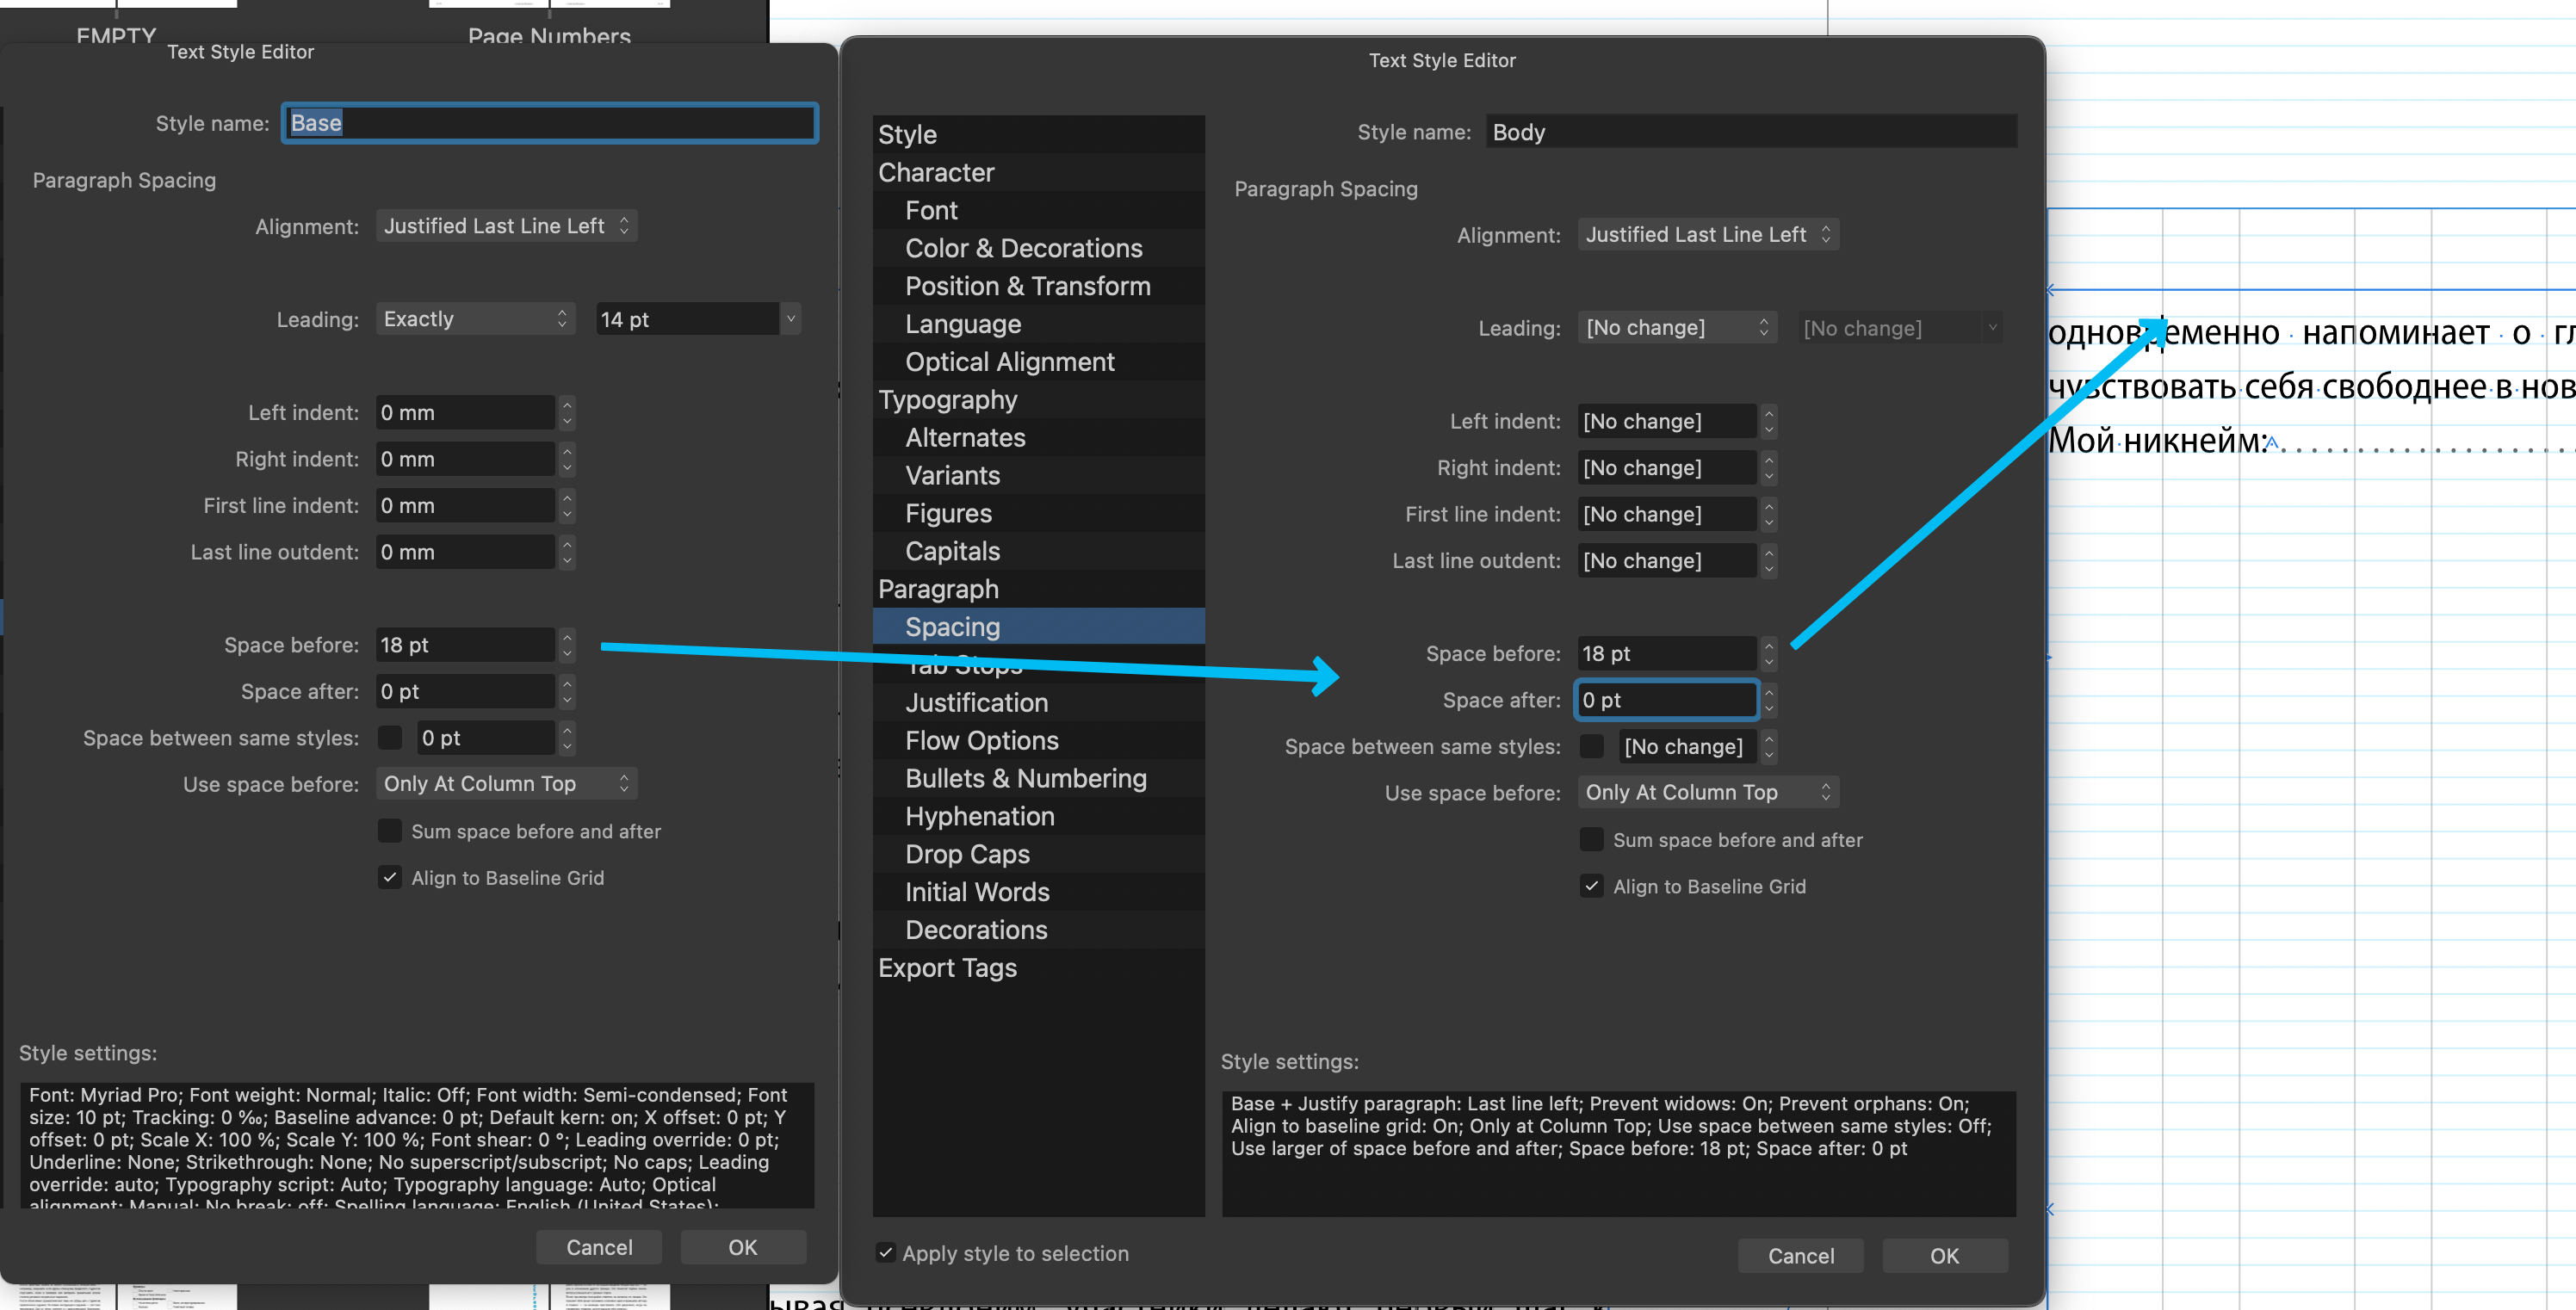Select the Style category
This screenshot has height=1310, width=2576.
1038,134
